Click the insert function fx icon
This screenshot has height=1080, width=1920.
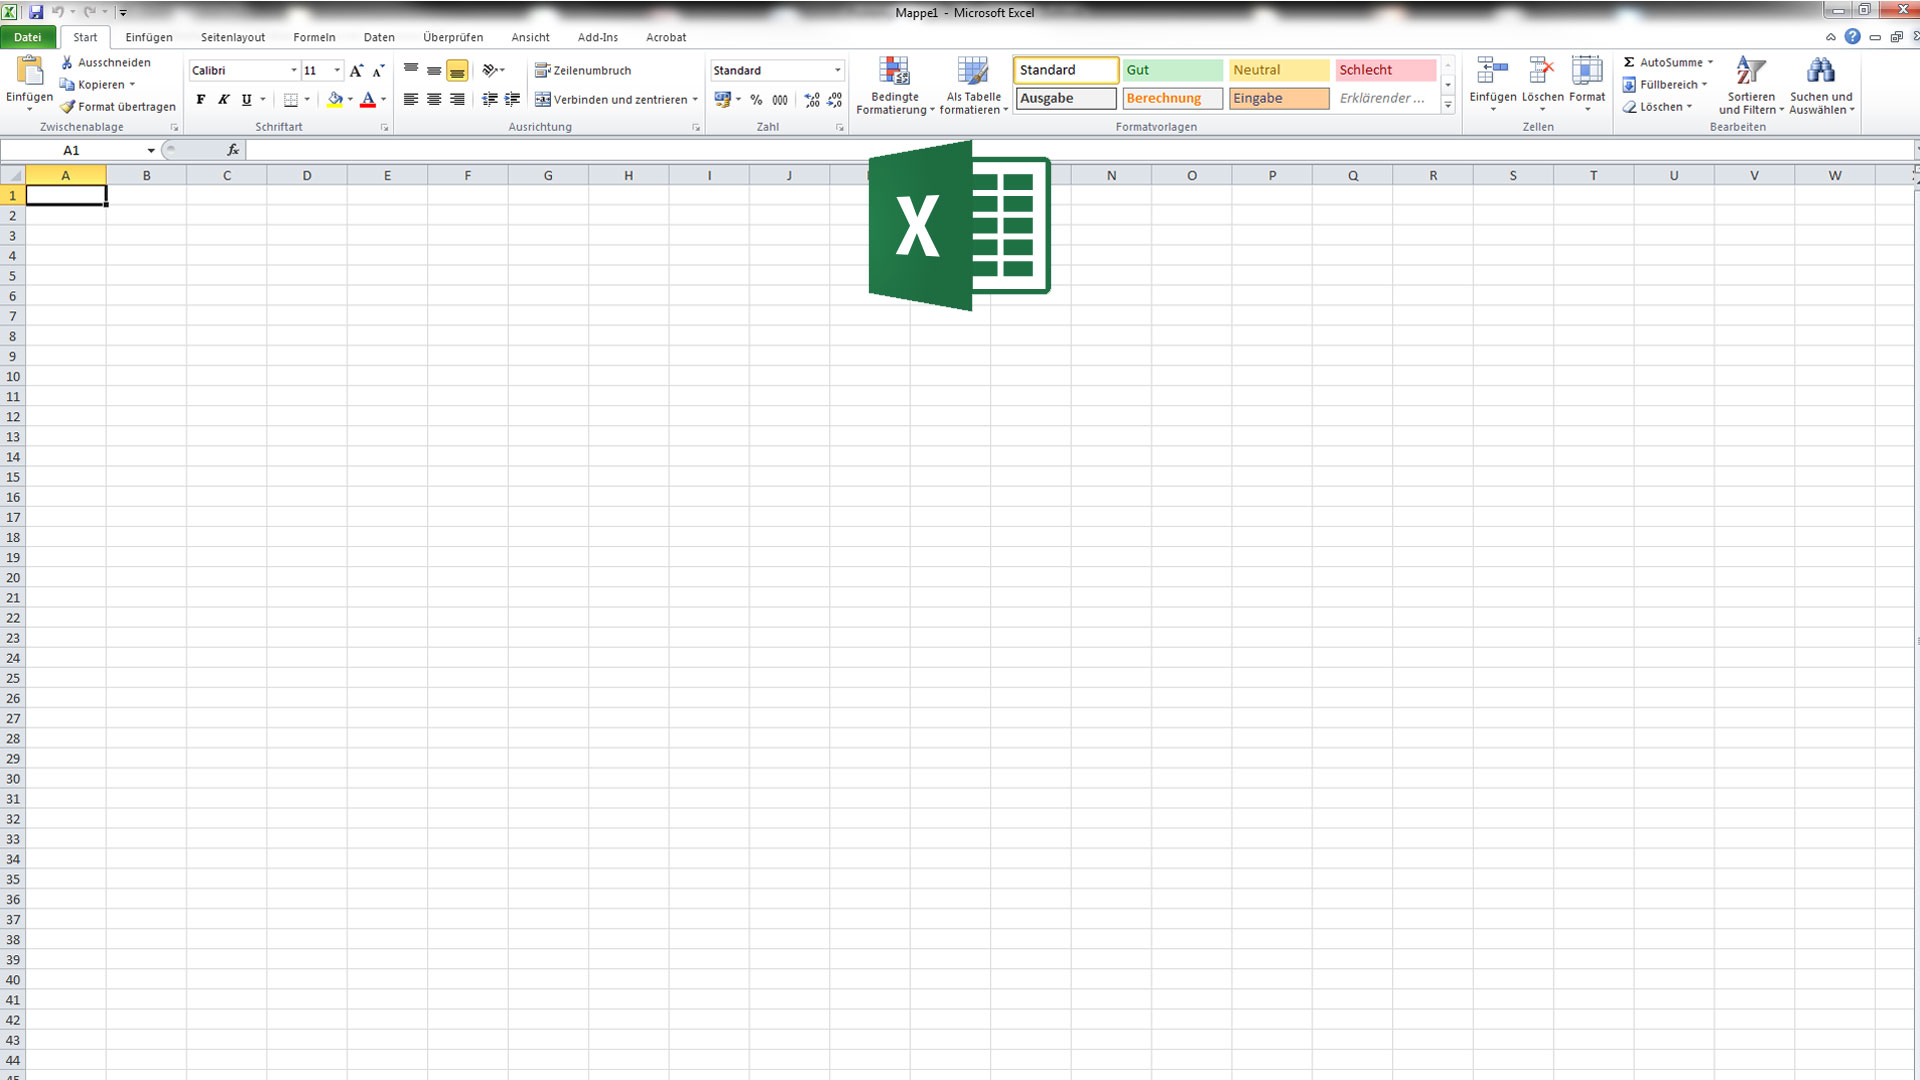(x=233, y=150)
